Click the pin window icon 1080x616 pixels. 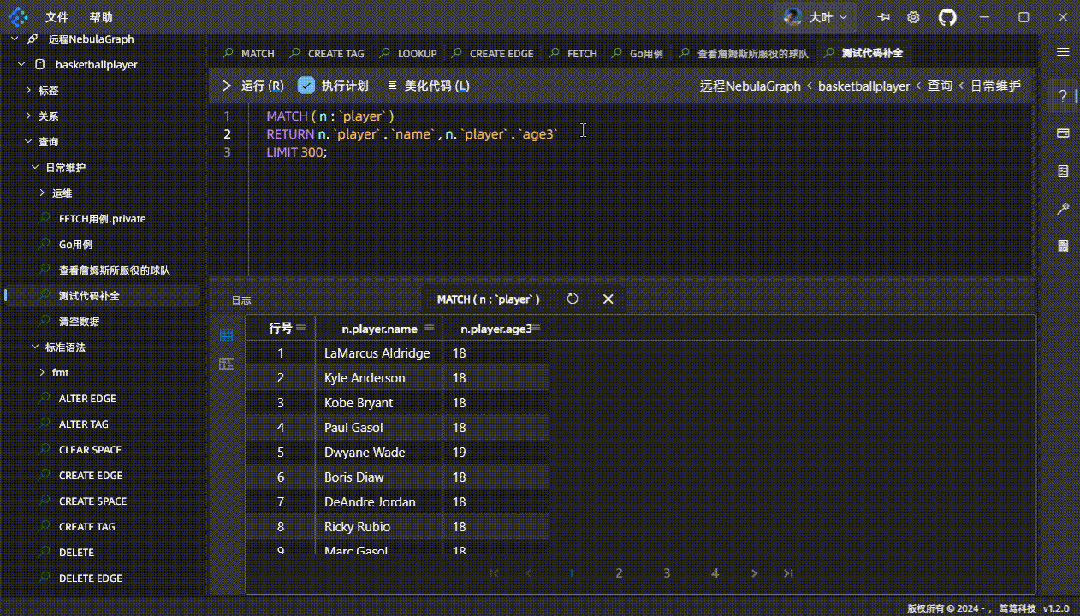pyautogui.click(x=883, y=17)
